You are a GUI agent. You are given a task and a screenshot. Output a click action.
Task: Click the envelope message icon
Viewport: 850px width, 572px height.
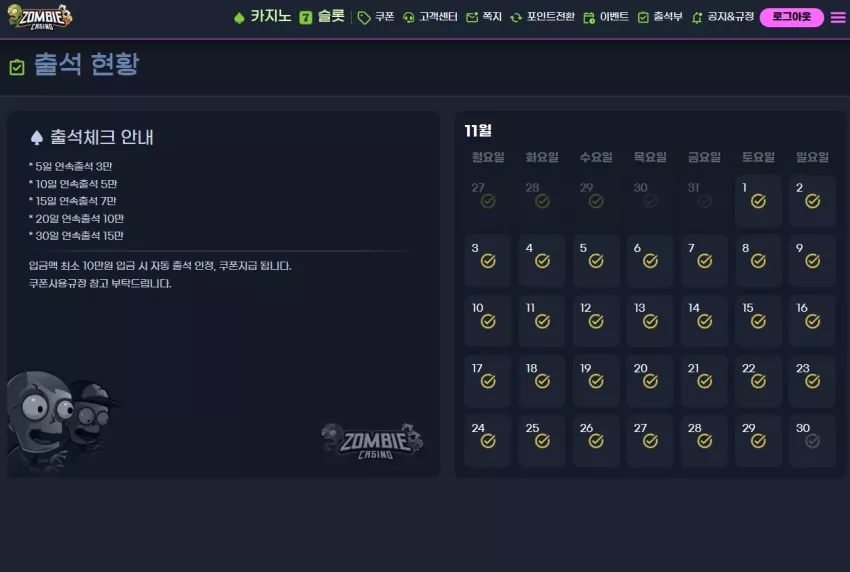tap(472, 18)
